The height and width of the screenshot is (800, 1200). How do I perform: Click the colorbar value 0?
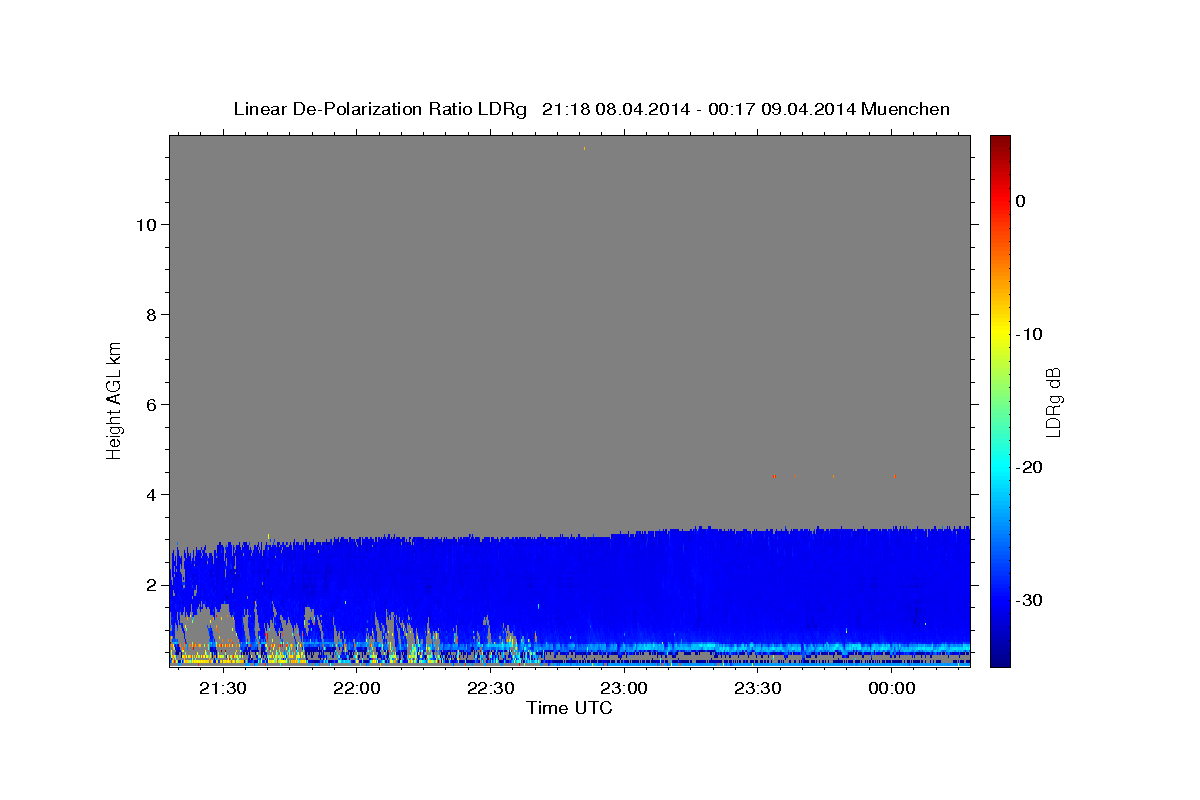point(1020,201)
